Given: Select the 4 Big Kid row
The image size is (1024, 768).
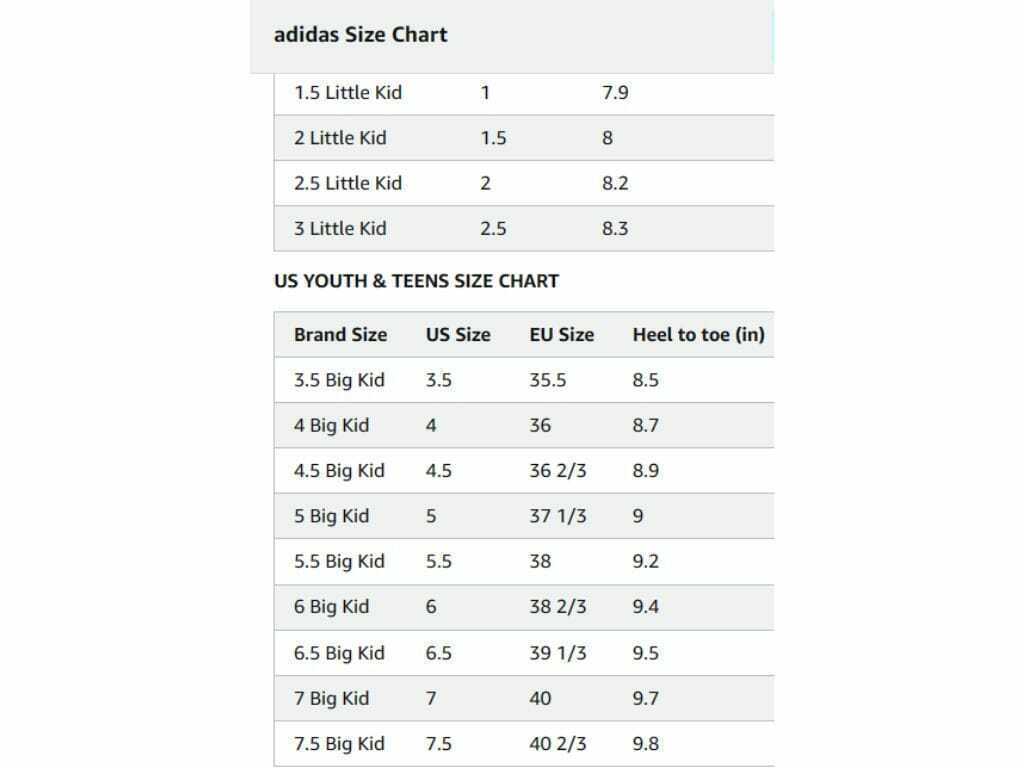Looking at the screenshot, I should click(524, 425).
